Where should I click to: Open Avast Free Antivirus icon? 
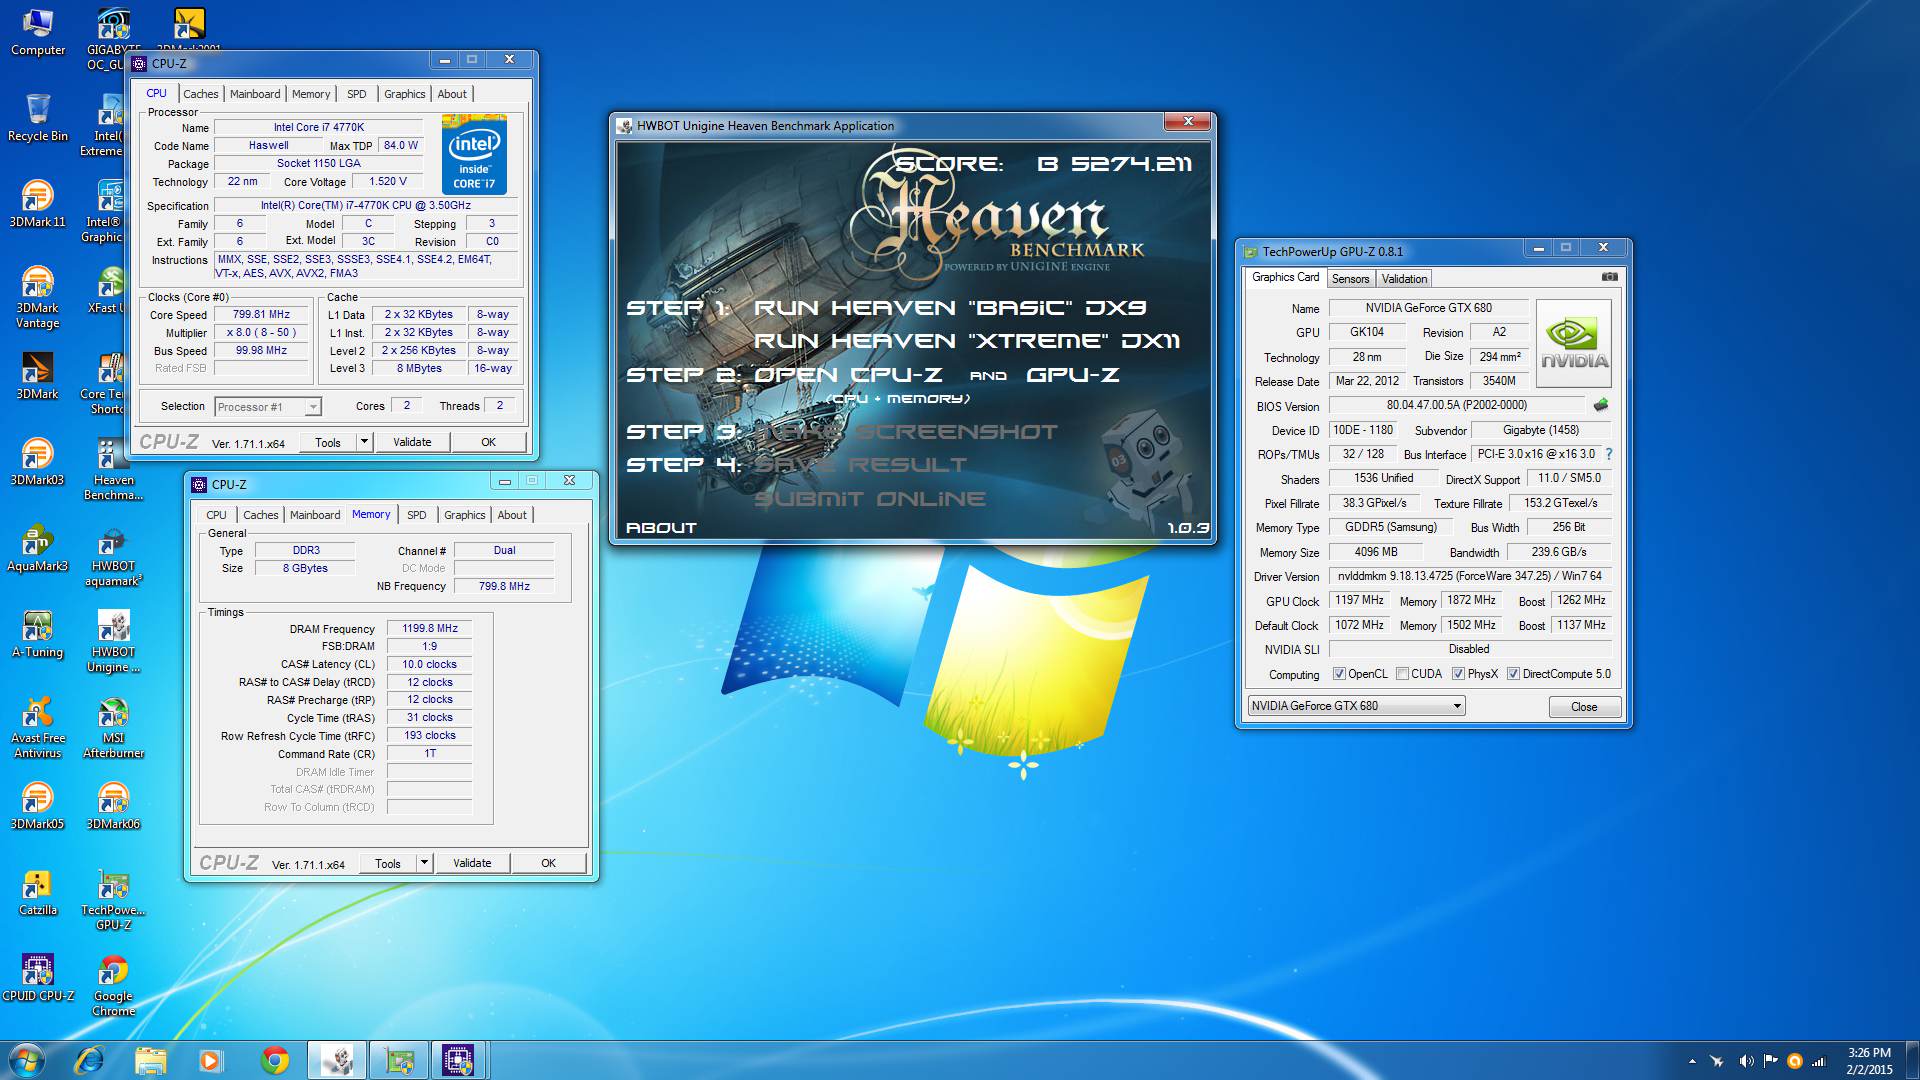point(38,727)
